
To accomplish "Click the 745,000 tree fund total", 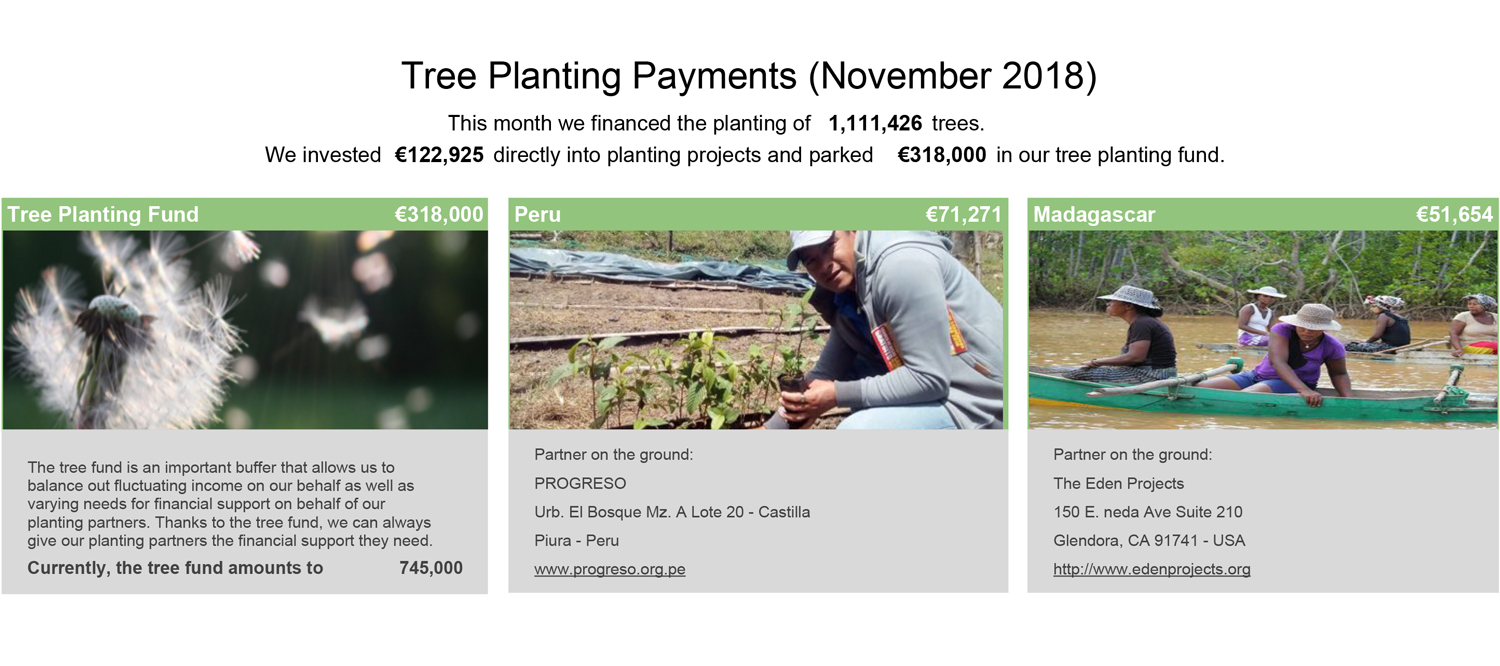I will 431,568.
